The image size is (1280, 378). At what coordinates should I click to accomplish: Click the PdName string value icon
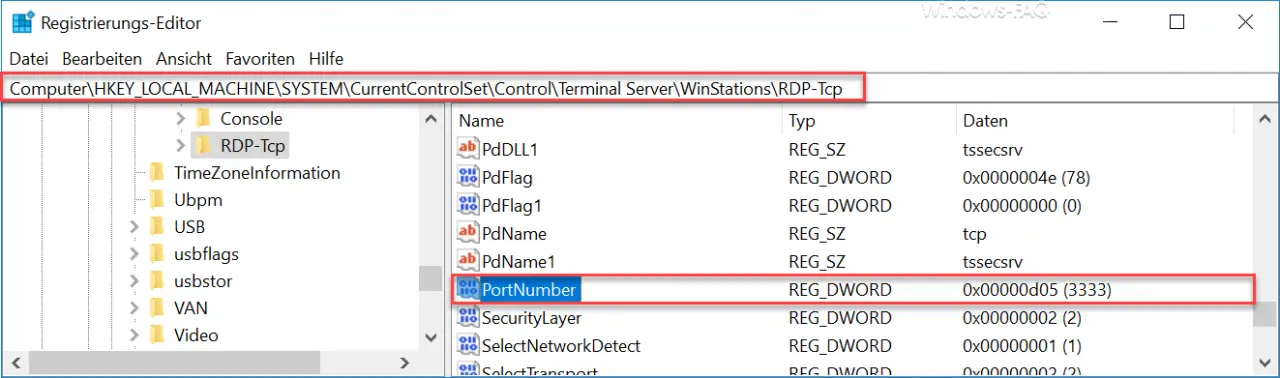(467, 234)
